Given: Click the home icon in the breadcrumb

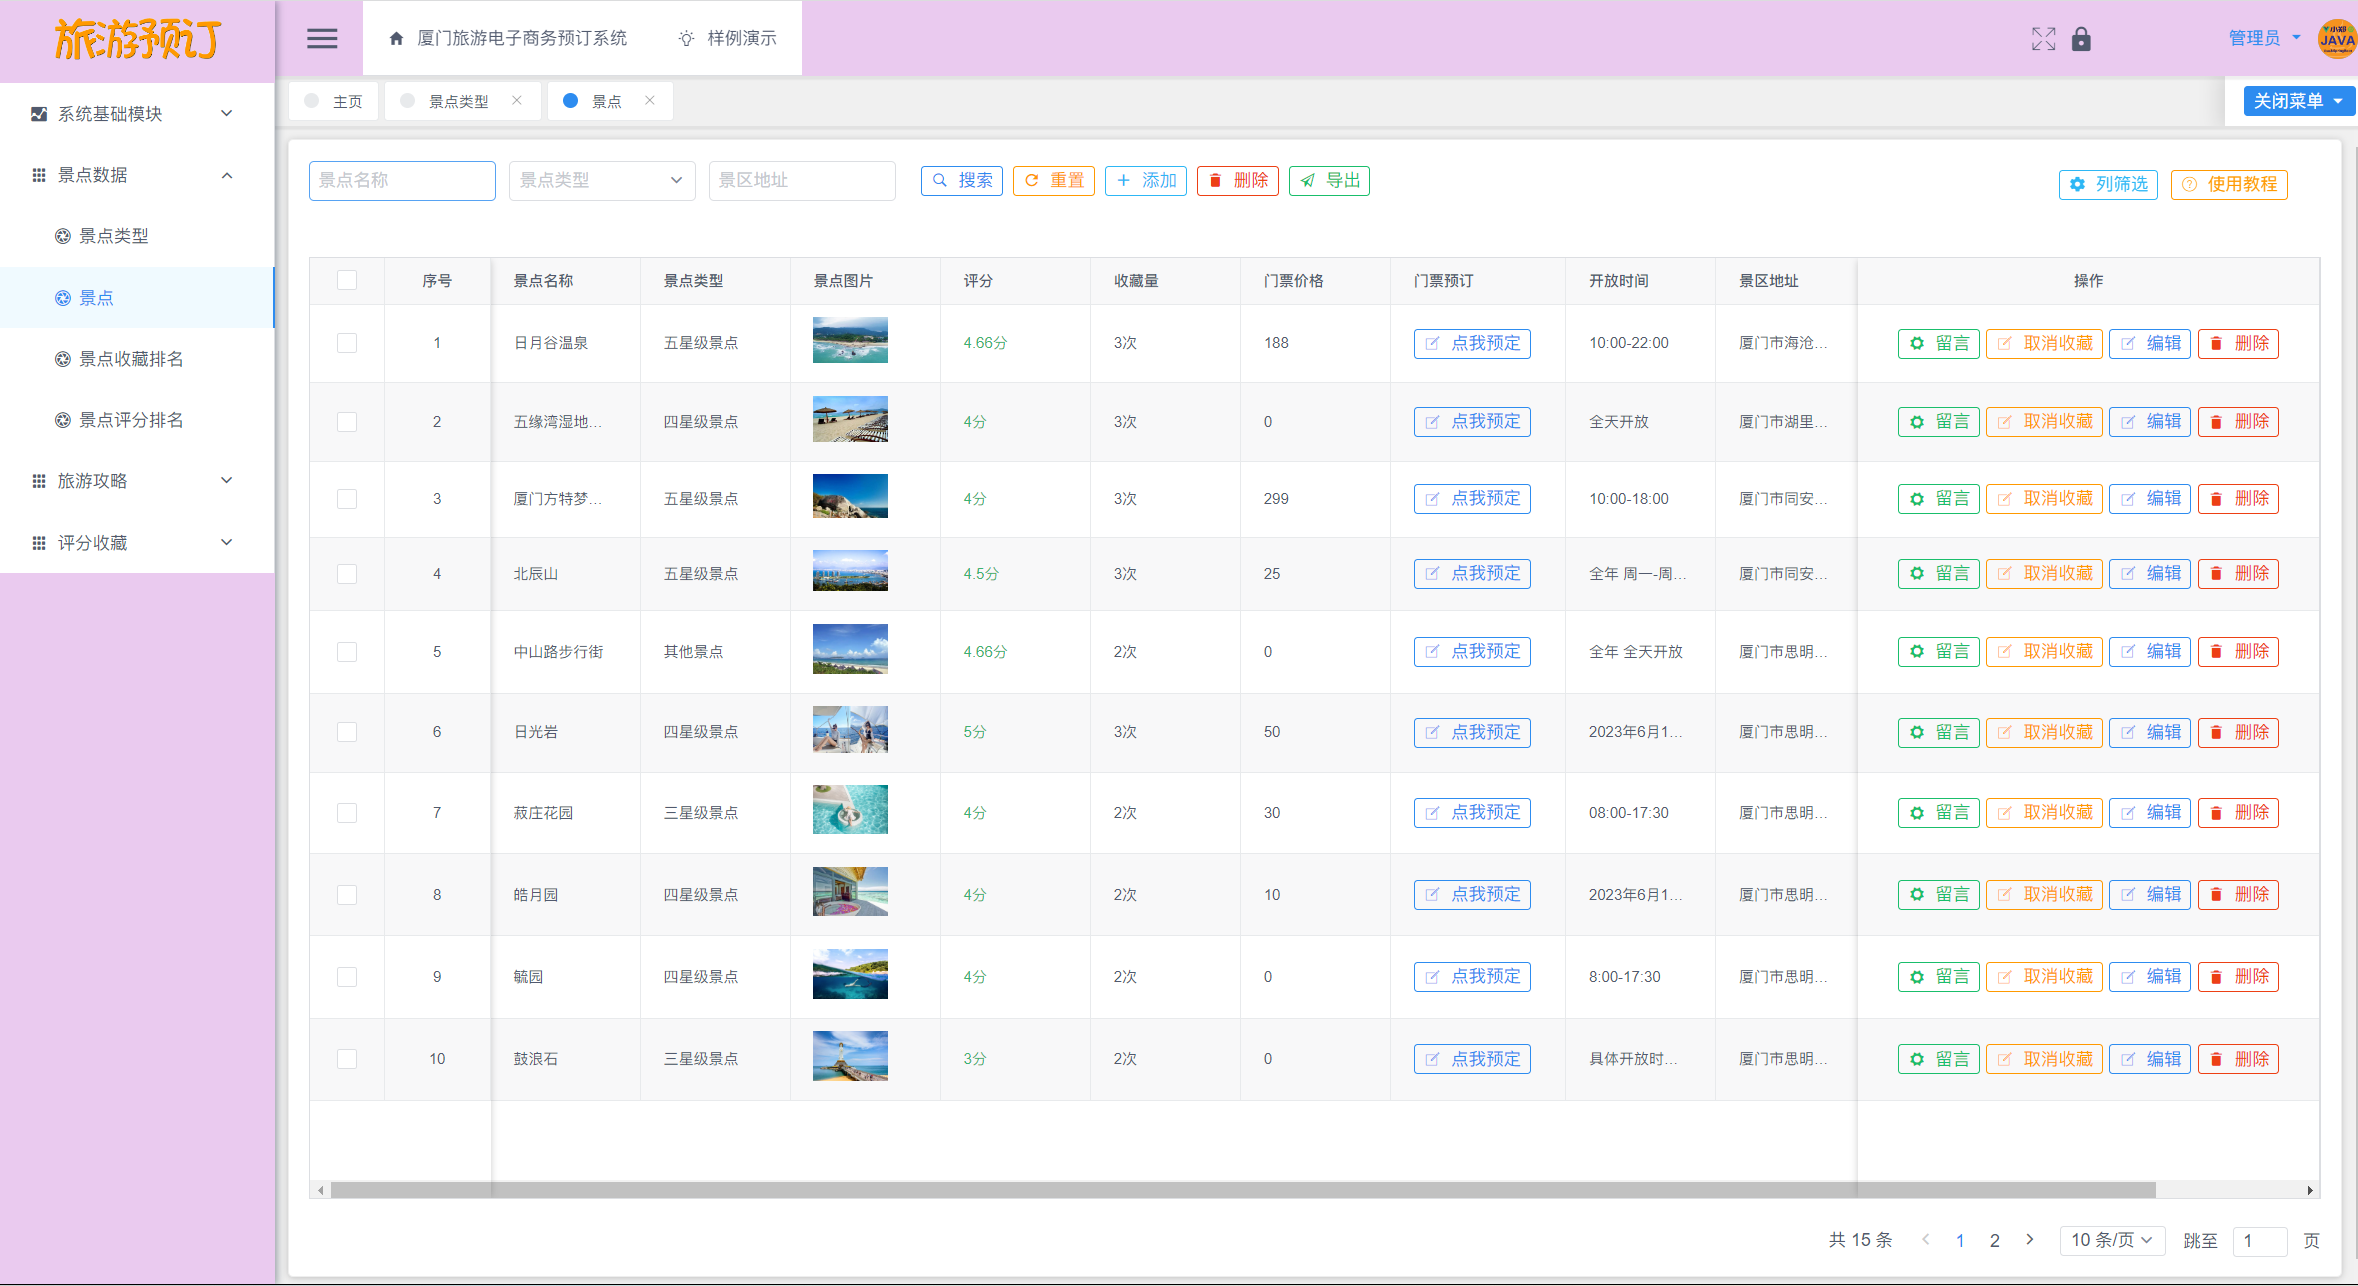Looking at the screenshot, I should tap(396, 38).
